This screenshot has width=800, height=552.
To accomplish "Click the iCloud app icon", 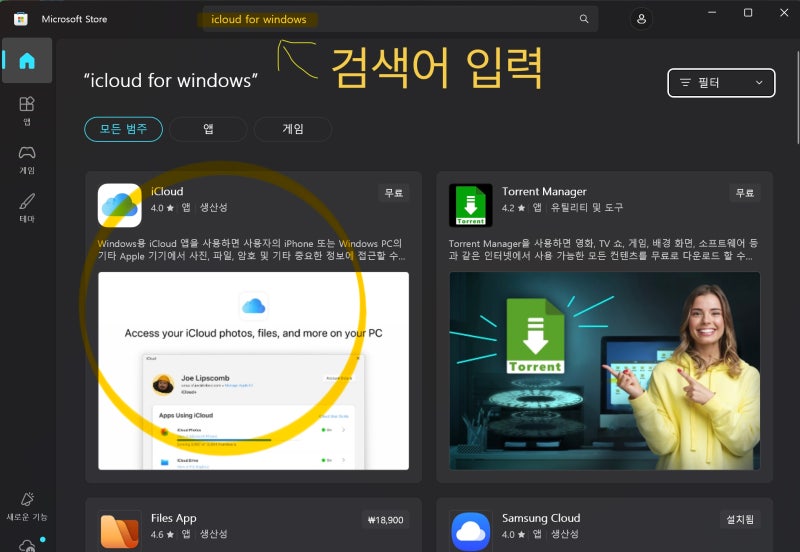I will (x=119, y=205).
